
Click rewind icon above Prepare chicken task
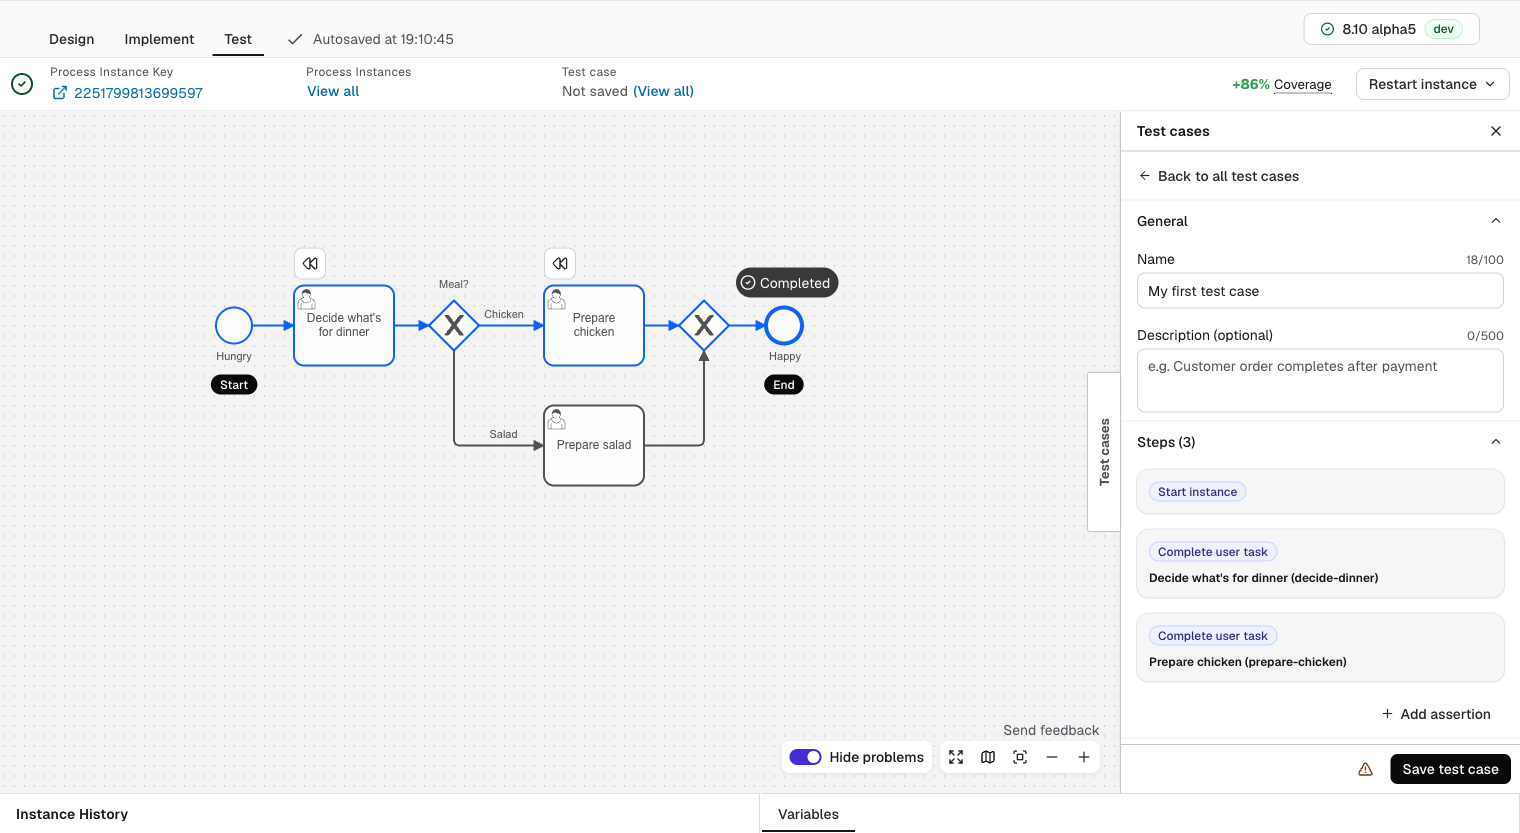point(560,264)
